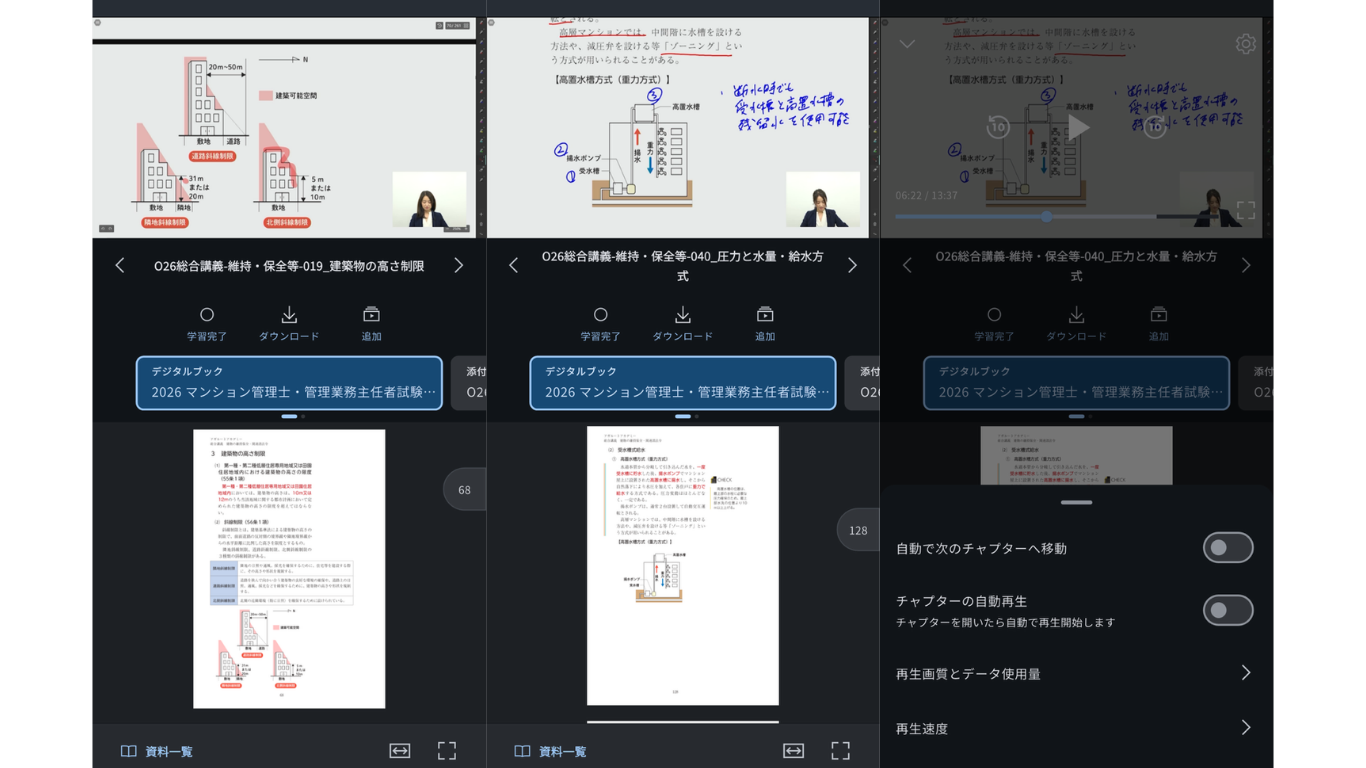Mark lesson 019 建築物の高さ制限 as 学習完了
The height and width of the screenshot is (768, 1366).
click(207, 324)
